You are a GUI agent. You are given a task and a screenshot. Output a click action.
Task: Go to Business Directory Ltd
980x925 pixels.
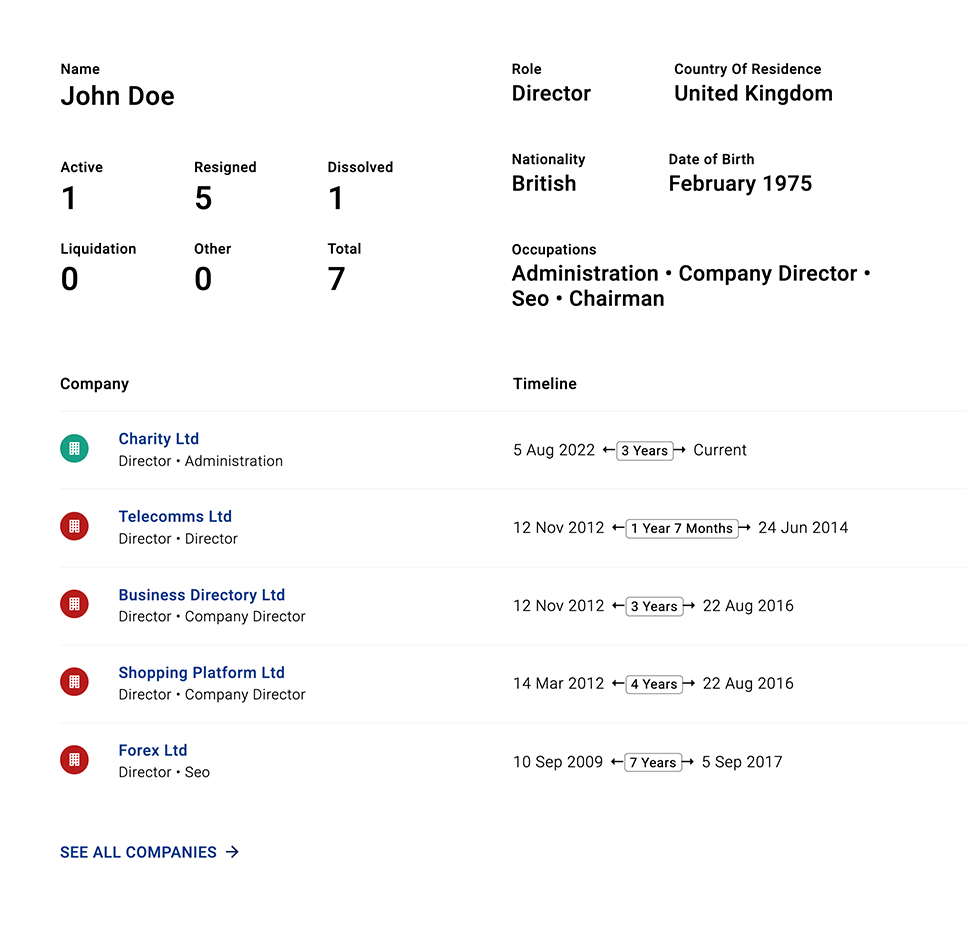[201, 595]
